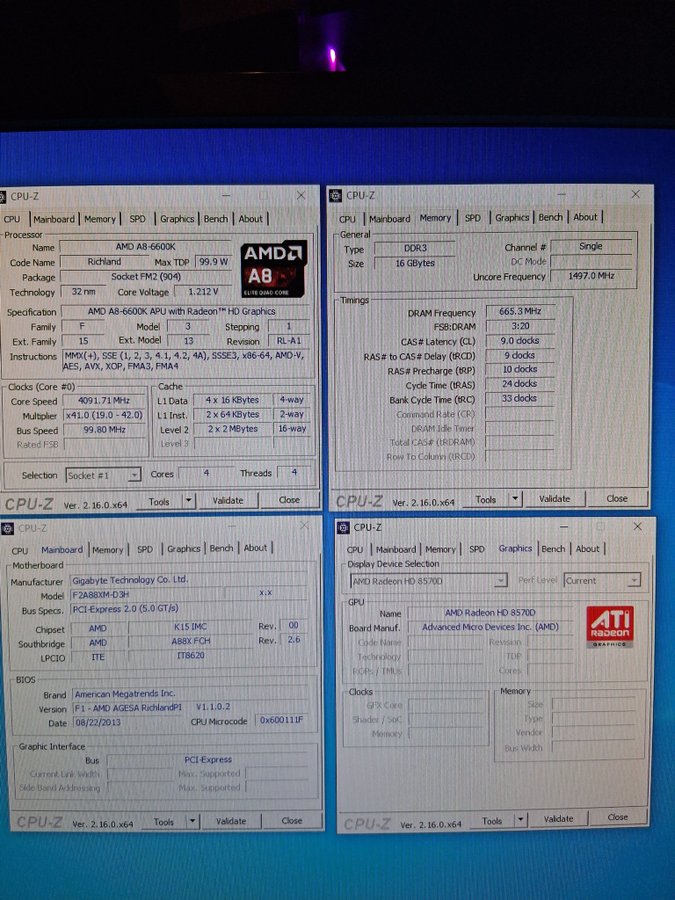Select CPU tab in Graphics window
The height and width of the screenshot is (900, 675).
(x=355, y=549)
